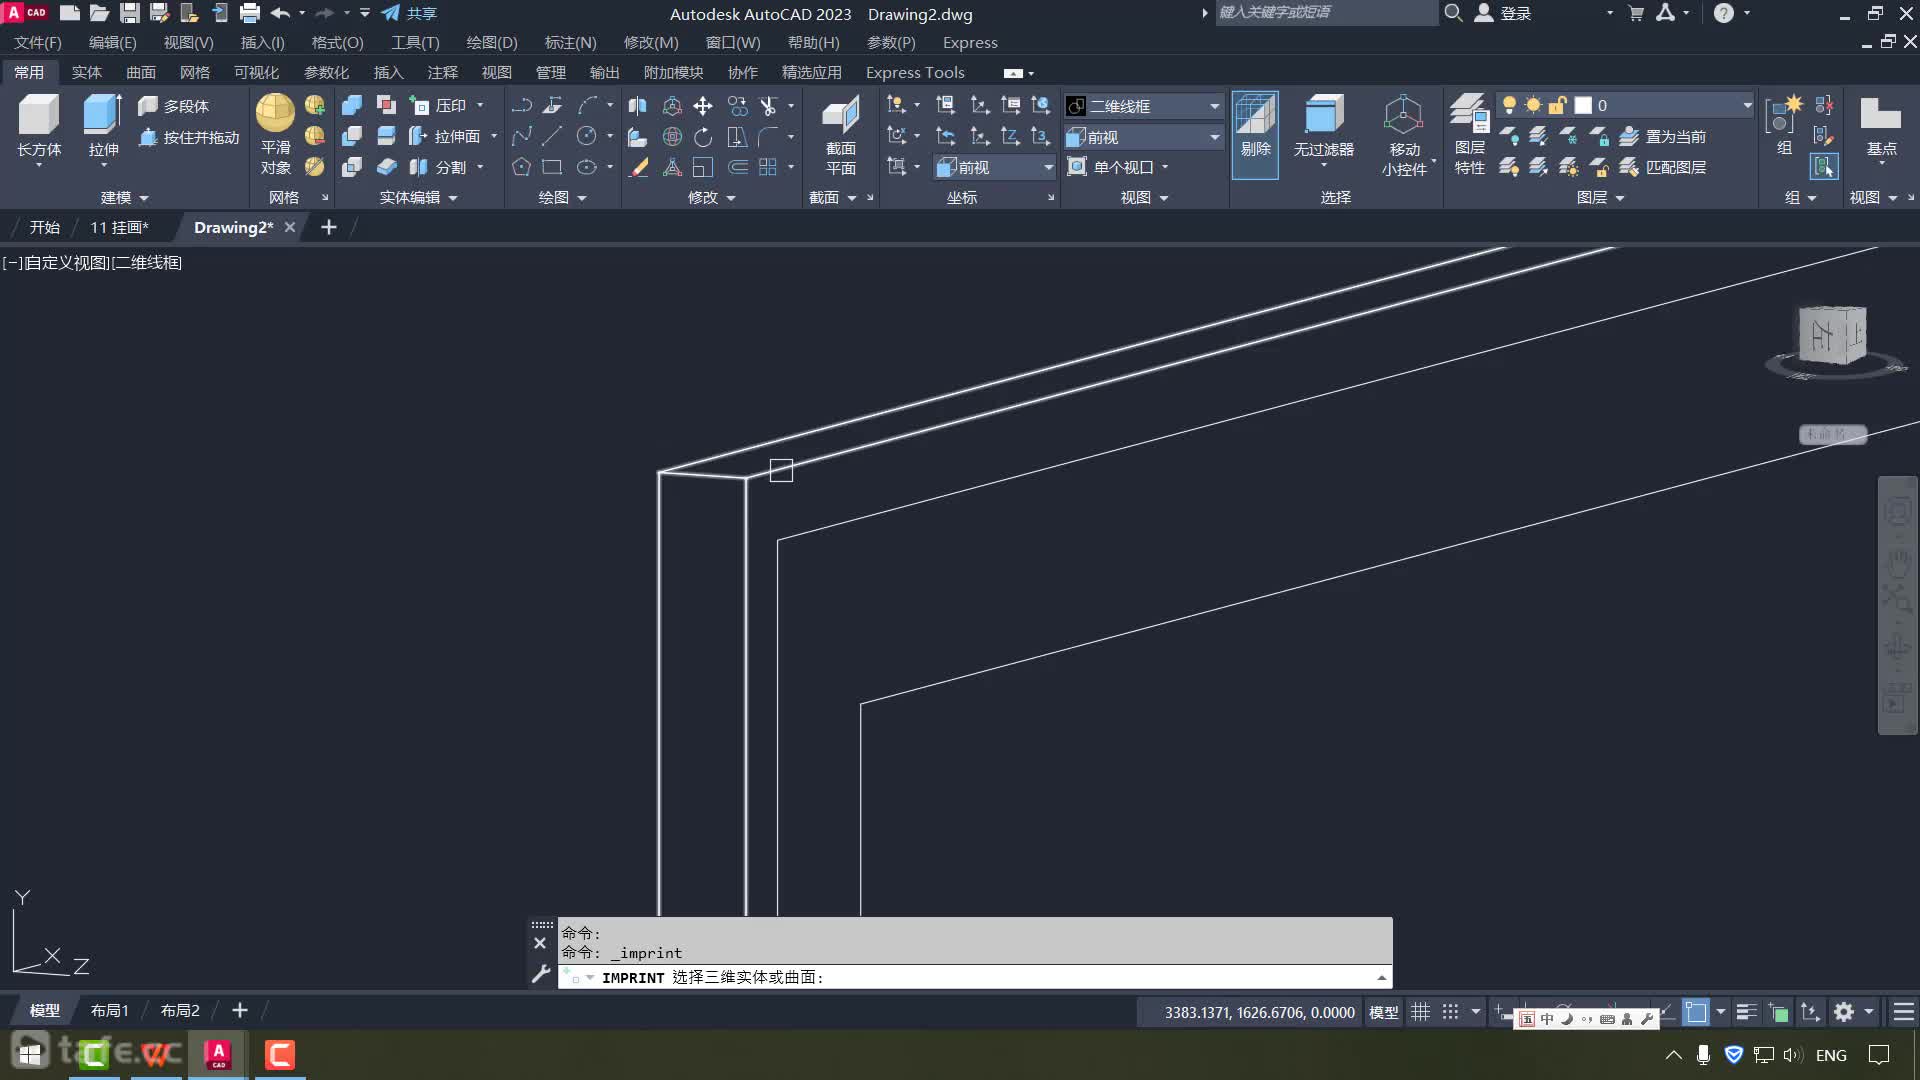Screen dimensions: 1920x1080
Task: Click the 组 group tool
Action: 1784,126
